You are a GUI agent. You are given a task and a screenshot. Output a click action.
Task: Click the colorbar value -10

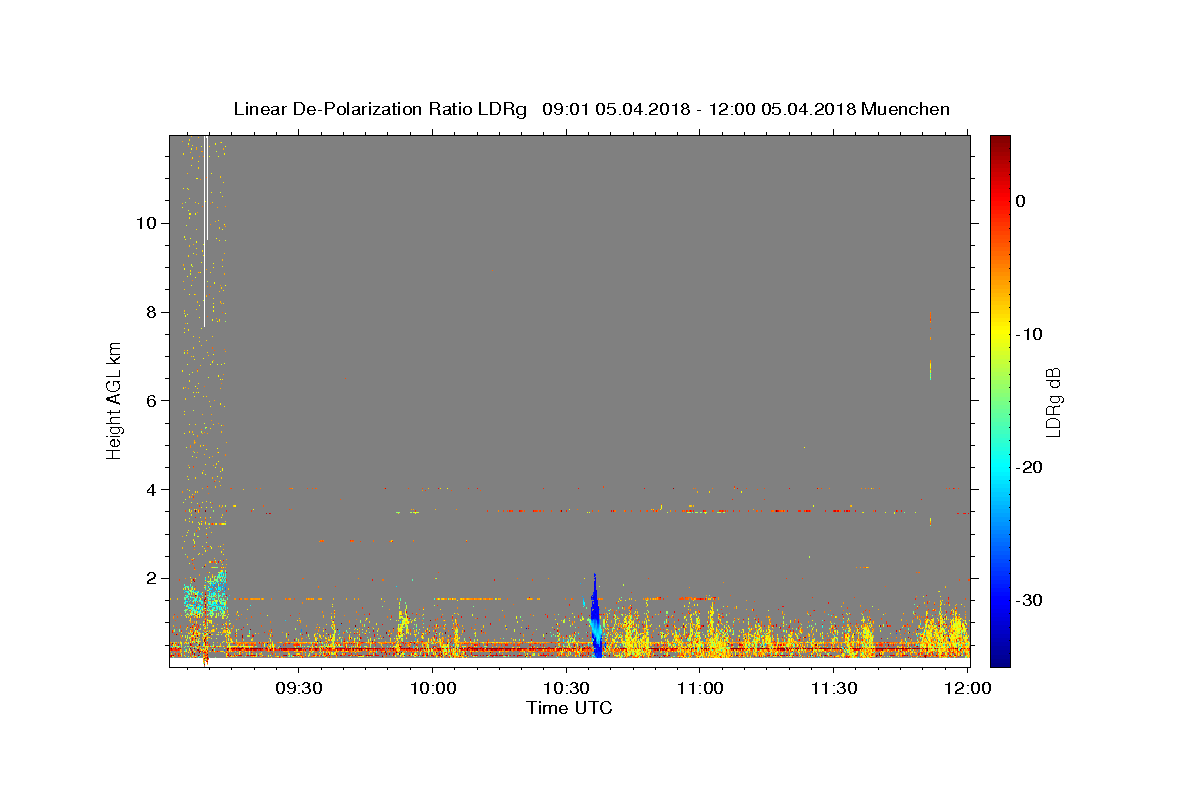coord(1029,334)
